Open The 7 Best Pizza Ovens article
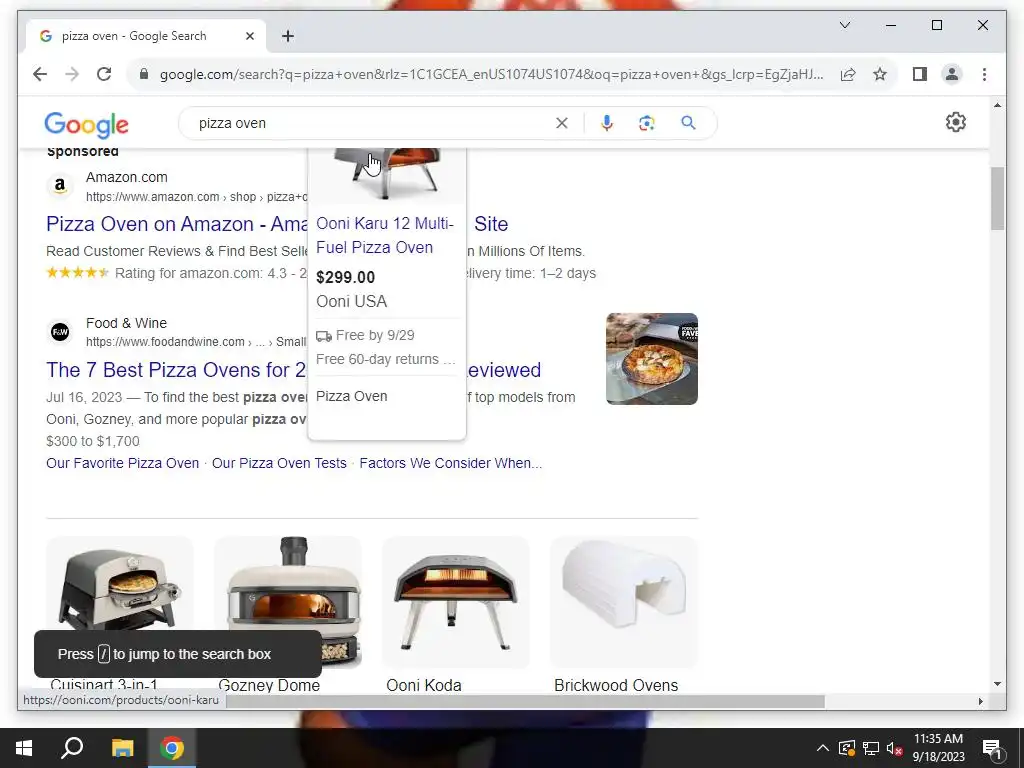 pyautogui.click(x=176, y=370)
